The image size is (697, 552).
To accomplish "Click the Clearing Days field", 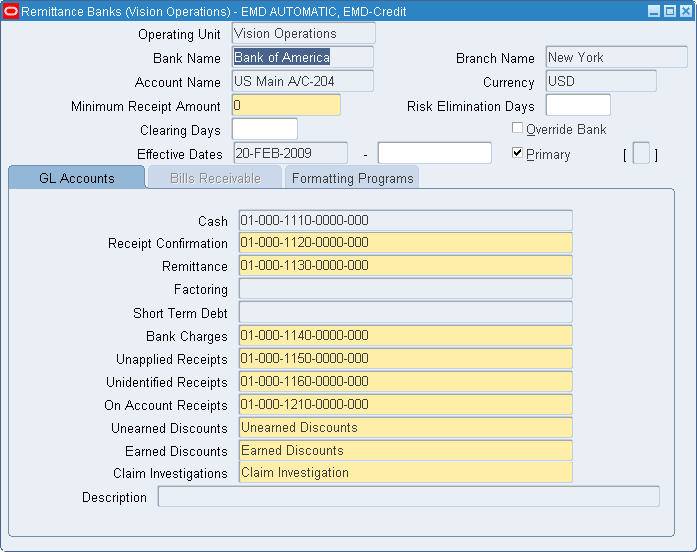I will pyautogui.click(x=265, y=129).
